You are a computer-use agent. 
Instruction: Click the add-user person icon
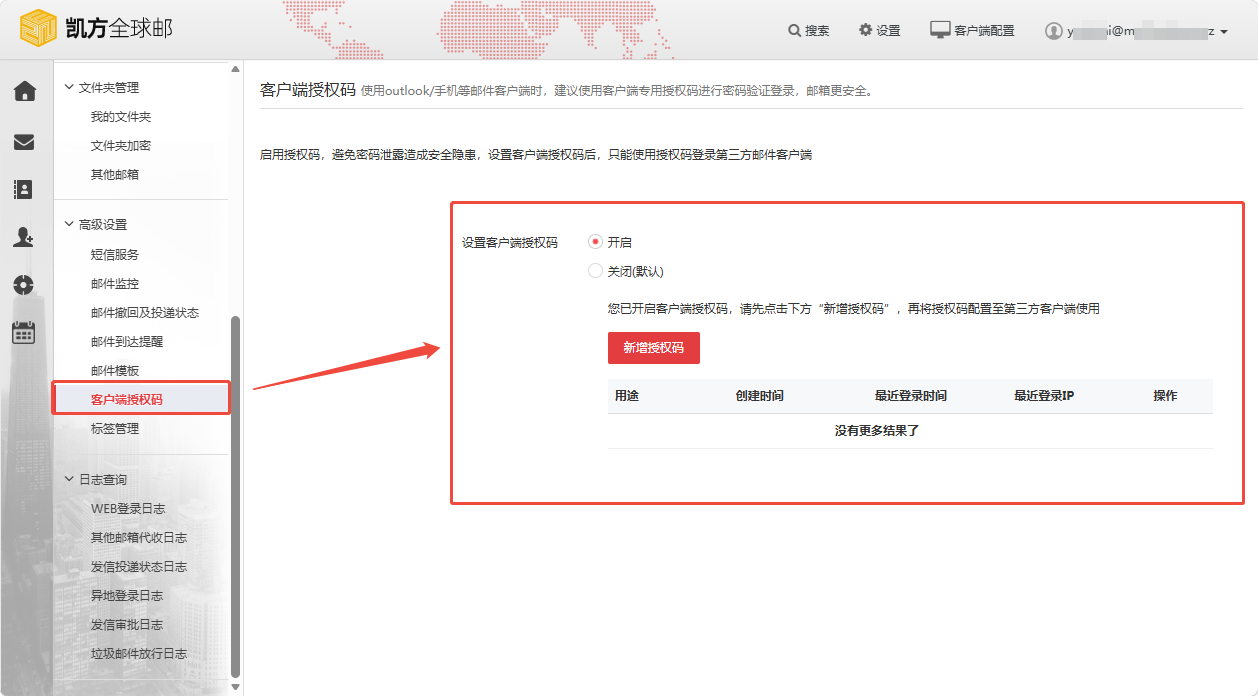(24, 237)
